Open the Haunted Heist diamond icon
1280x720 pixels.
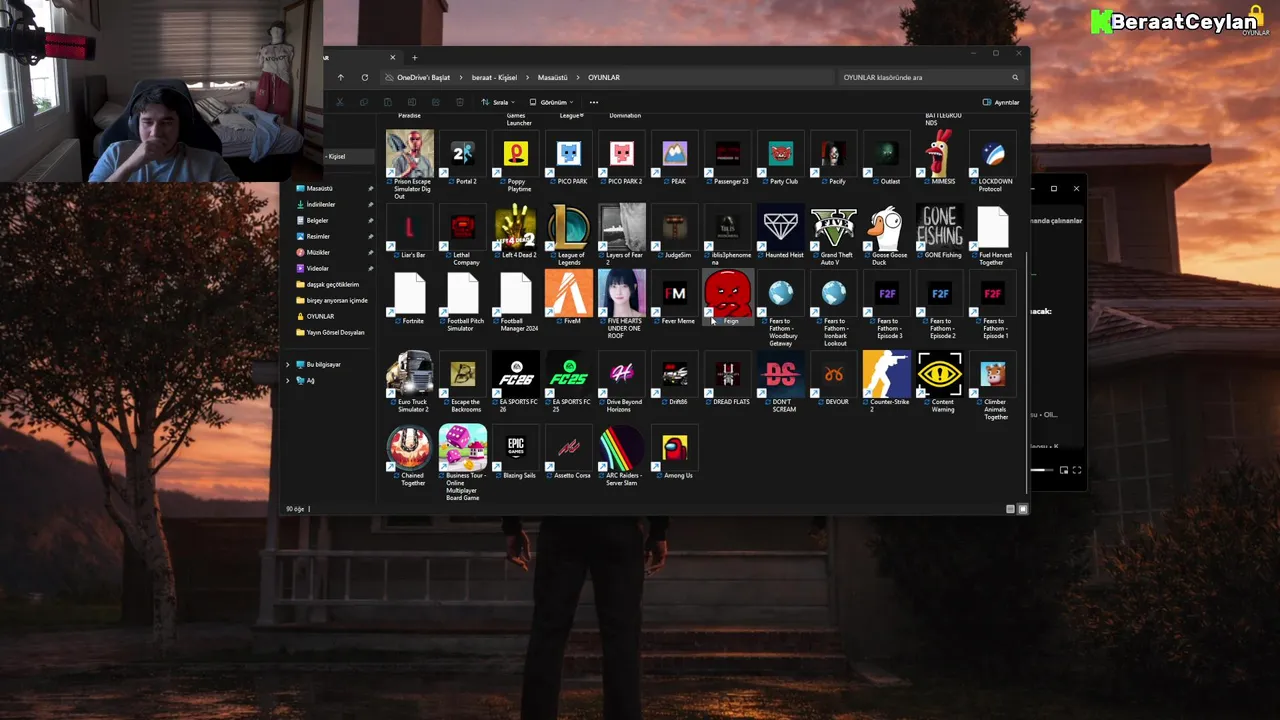(781, 231)
